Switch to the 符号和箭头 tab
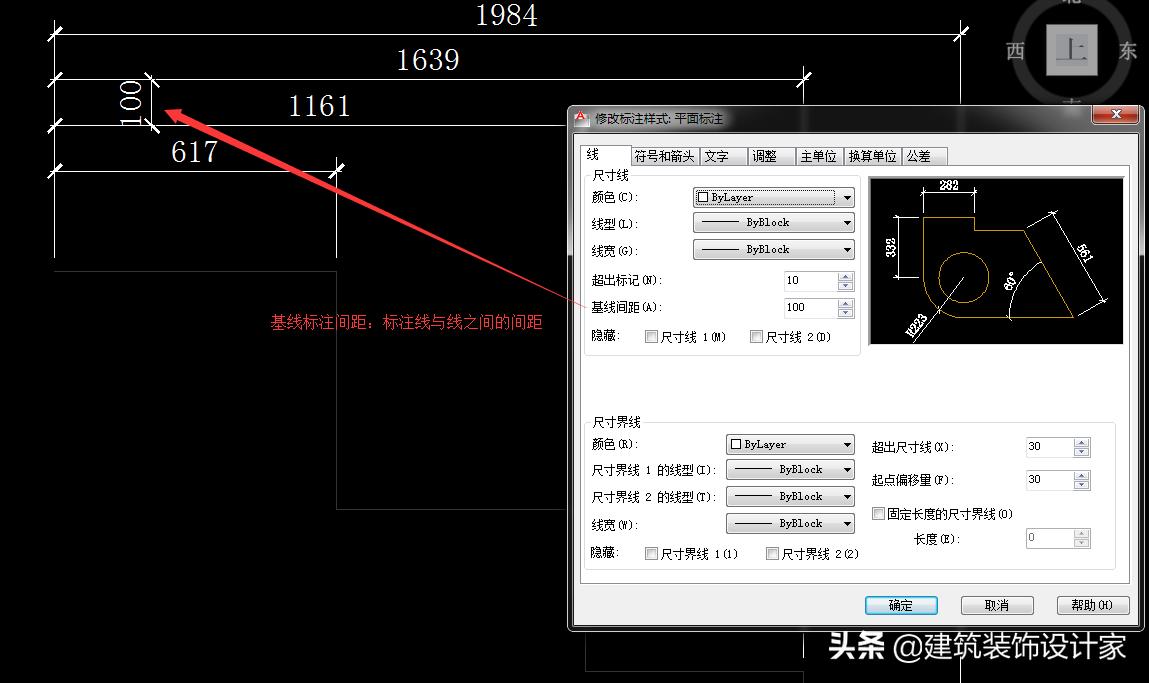The width and height of the screenshot is (1149, 683). (663, 156)
